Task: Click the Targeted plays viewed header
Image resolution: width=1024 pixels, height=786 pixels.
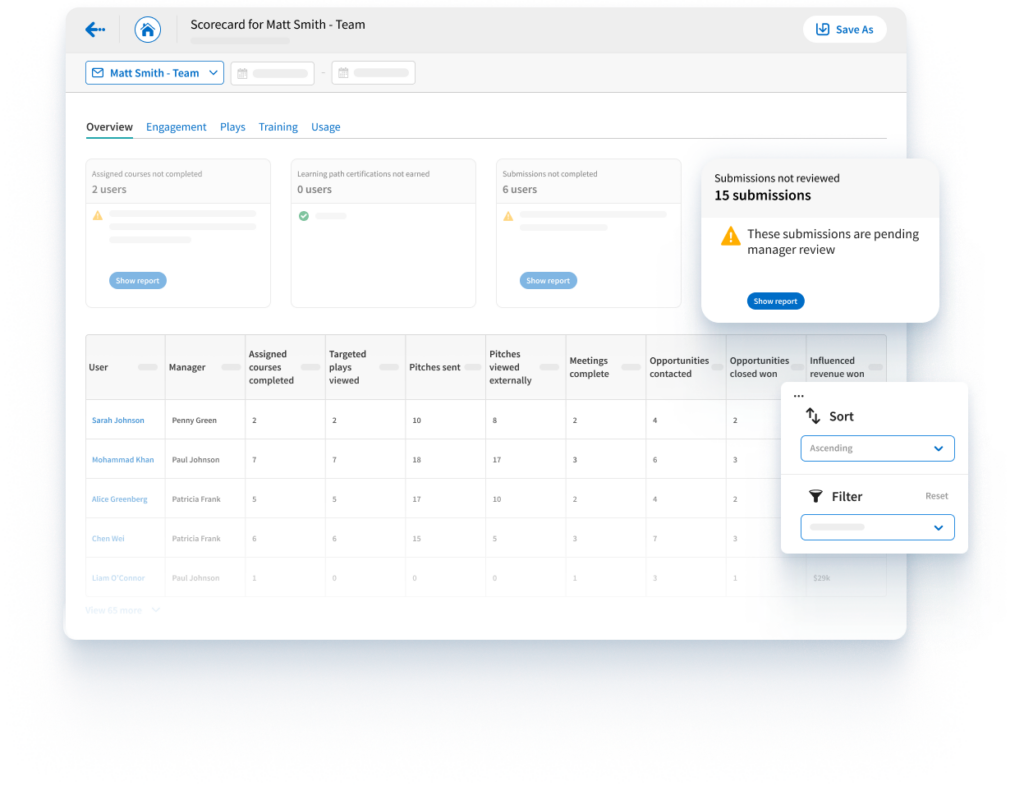Action: click(x=365, y=367)
